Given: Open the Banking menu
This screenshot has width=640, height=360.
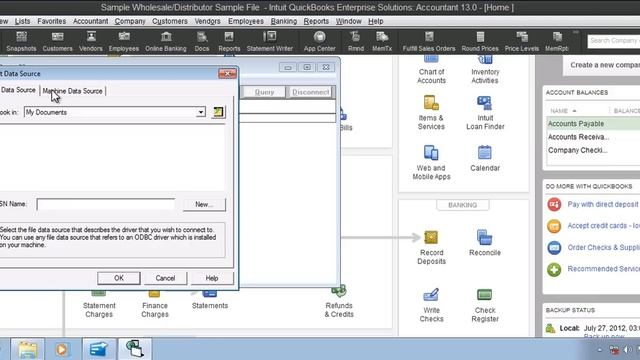Looking at the screenshot, I should click(x=284, y=21).
